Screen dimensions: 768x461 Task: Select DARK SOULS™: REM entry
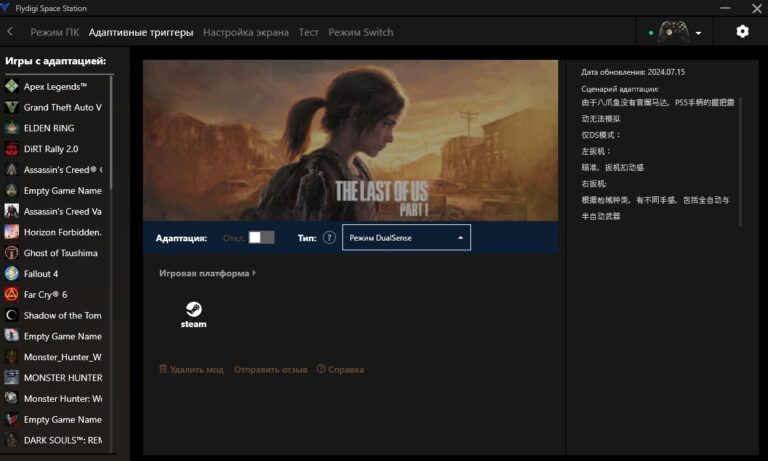tap(63, 440)
